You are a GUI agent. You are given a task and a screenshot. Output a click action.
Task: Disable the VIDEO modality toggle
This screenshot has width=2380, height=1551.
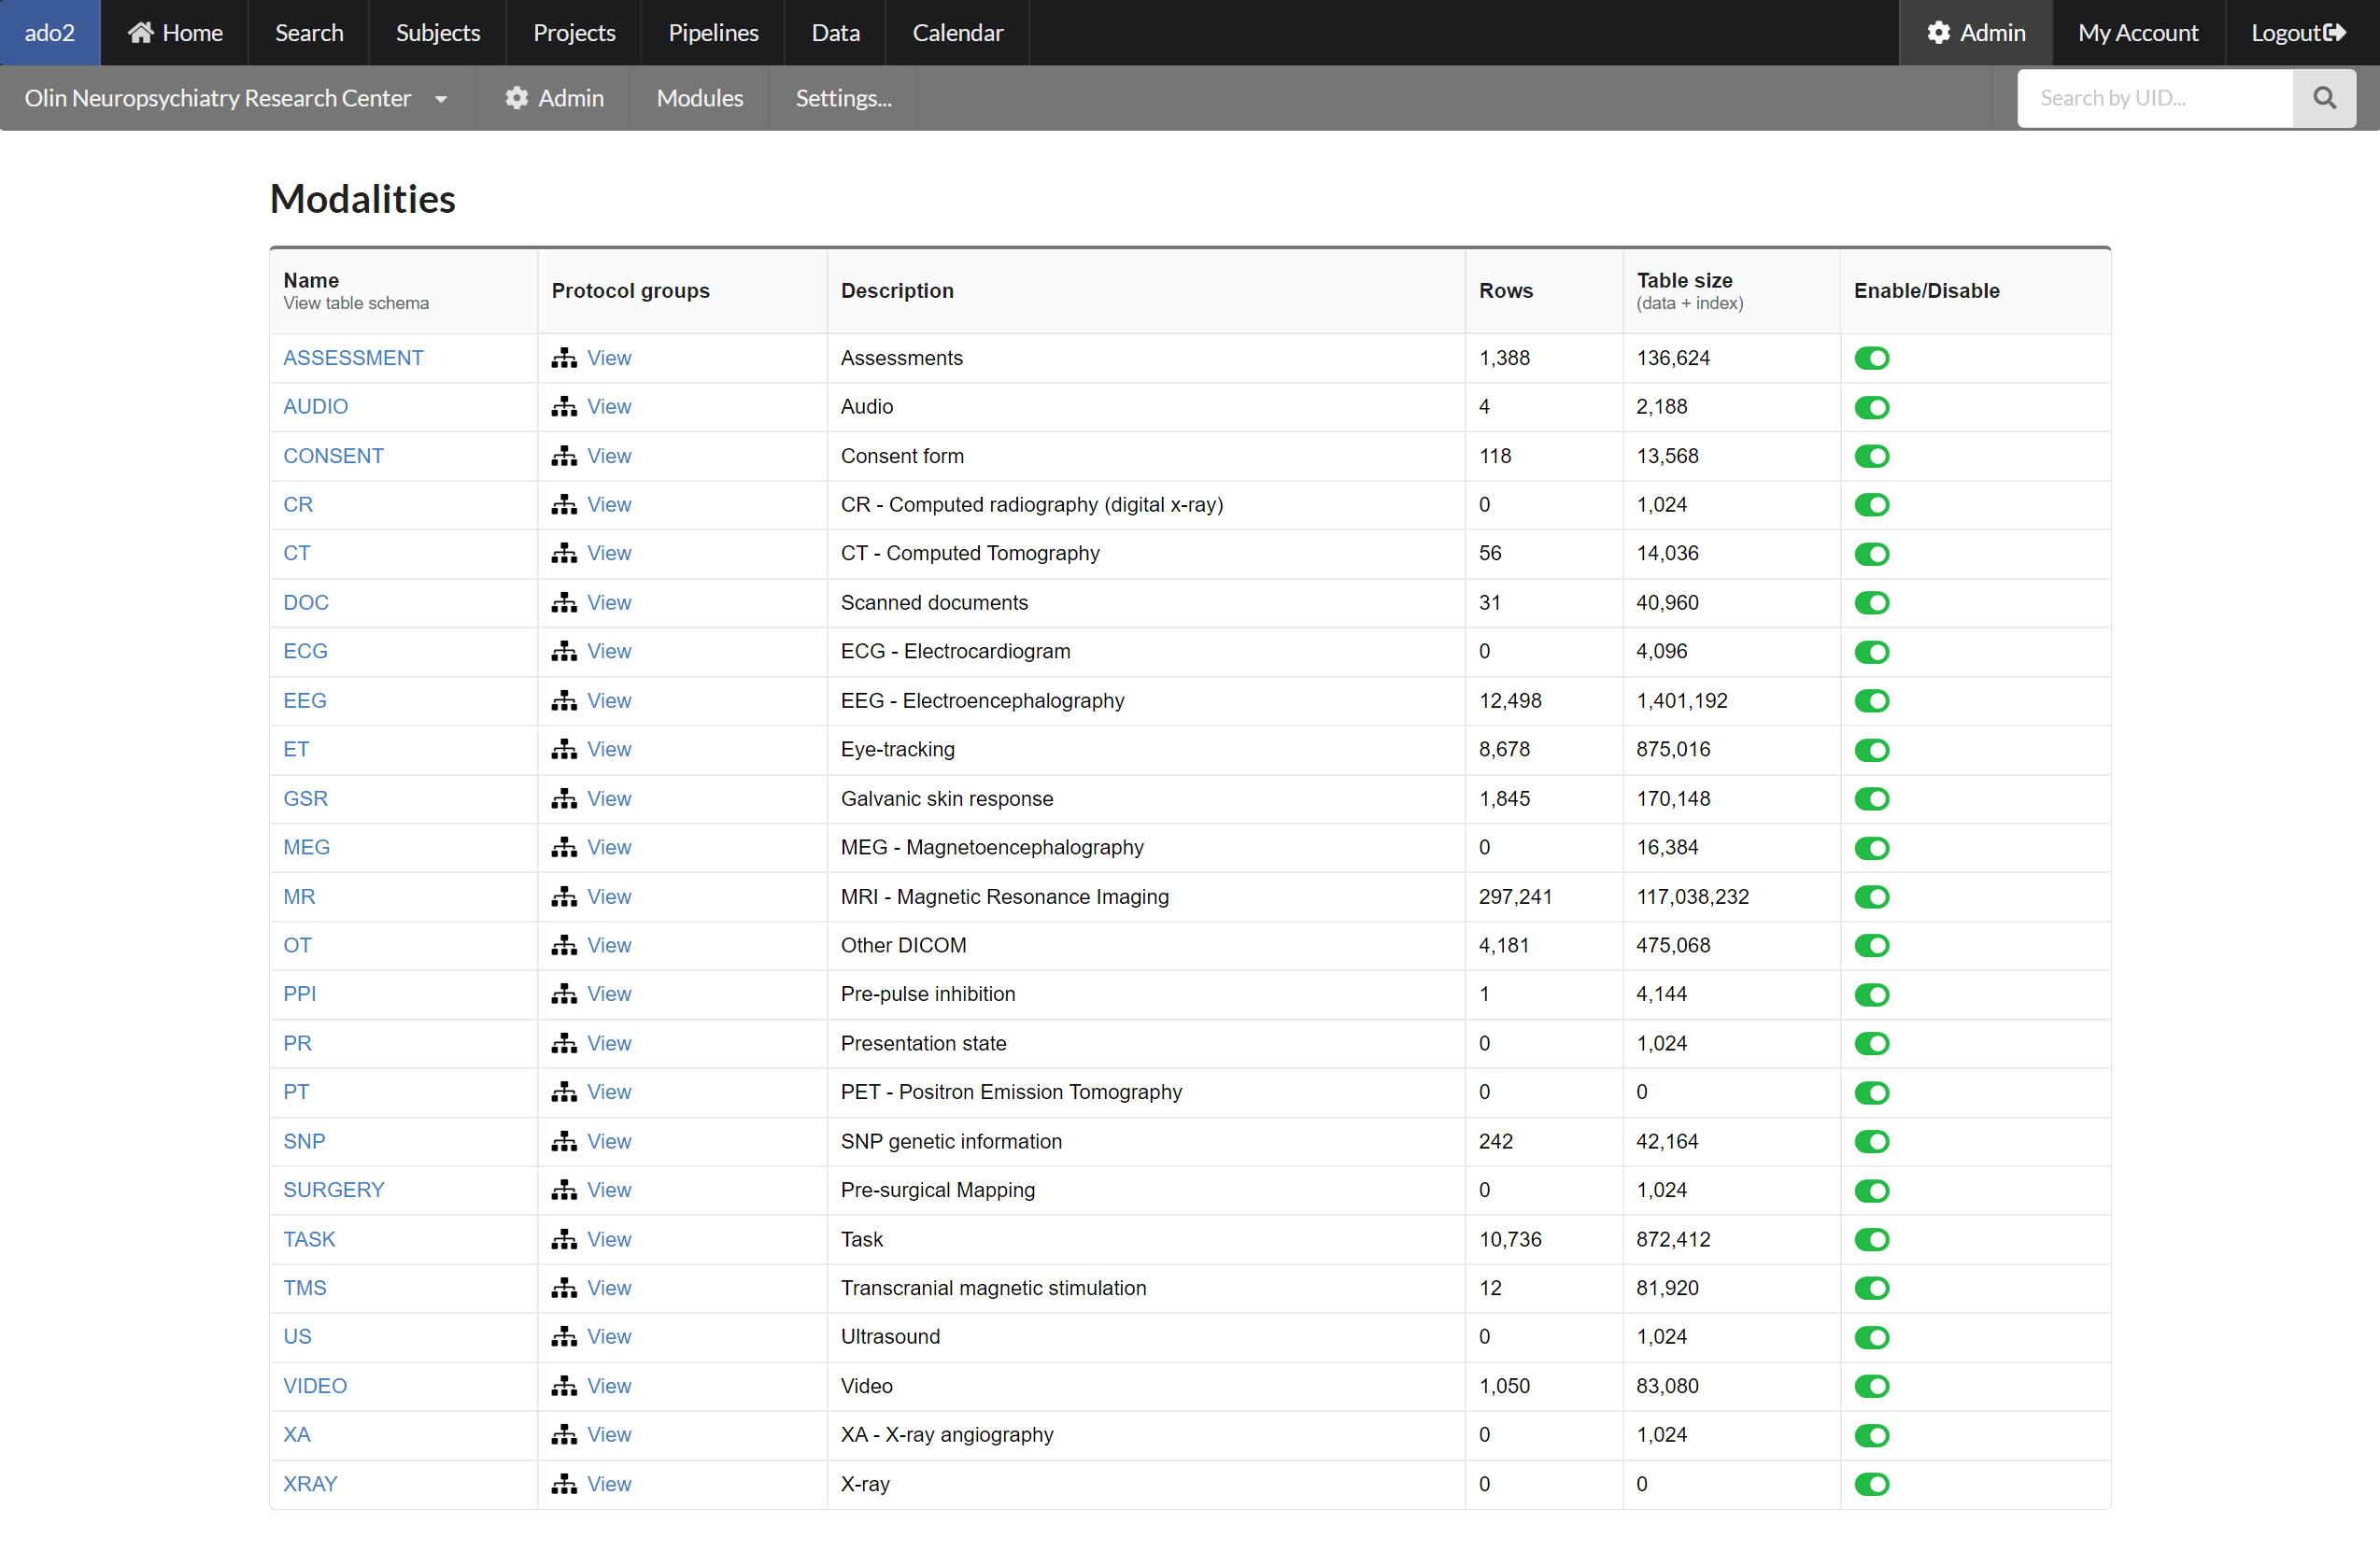1871,1386
